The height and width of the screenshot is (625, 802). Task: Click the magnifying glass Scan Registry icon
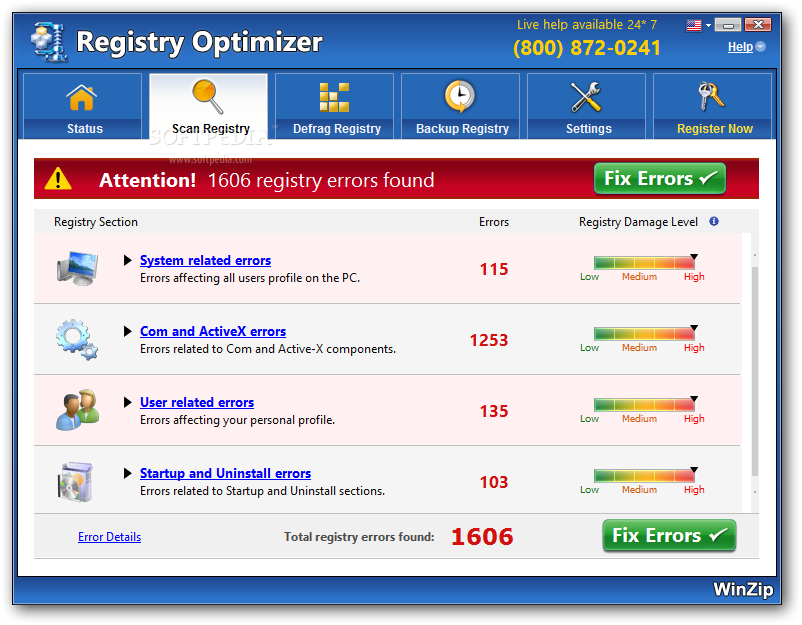click(x=207, y=96)
